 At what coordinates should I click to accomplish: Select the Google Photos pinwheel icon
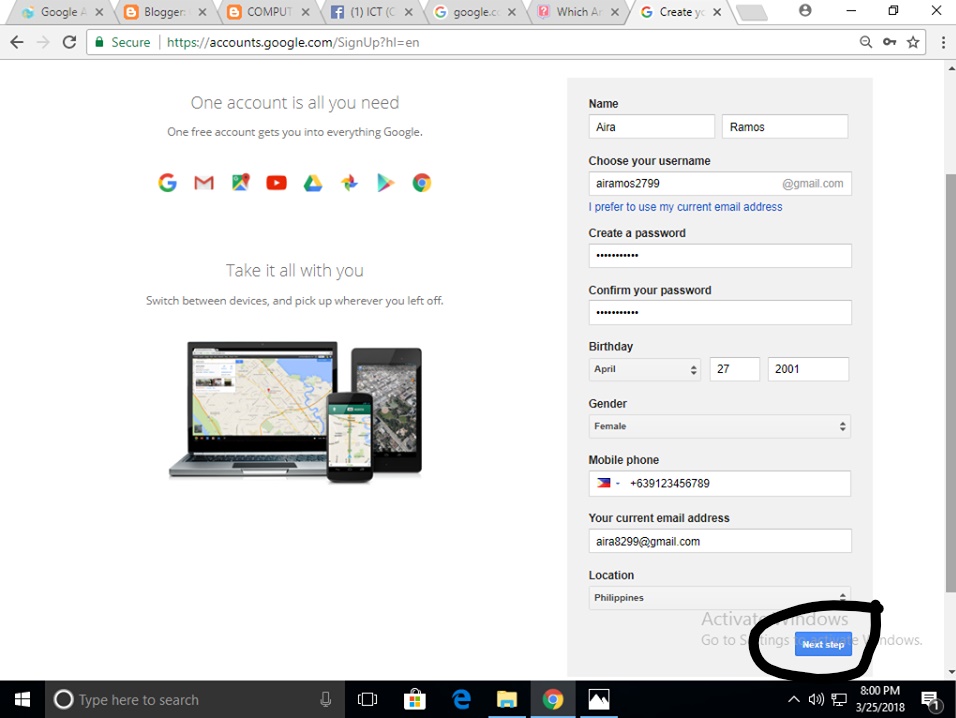point(349,182)
